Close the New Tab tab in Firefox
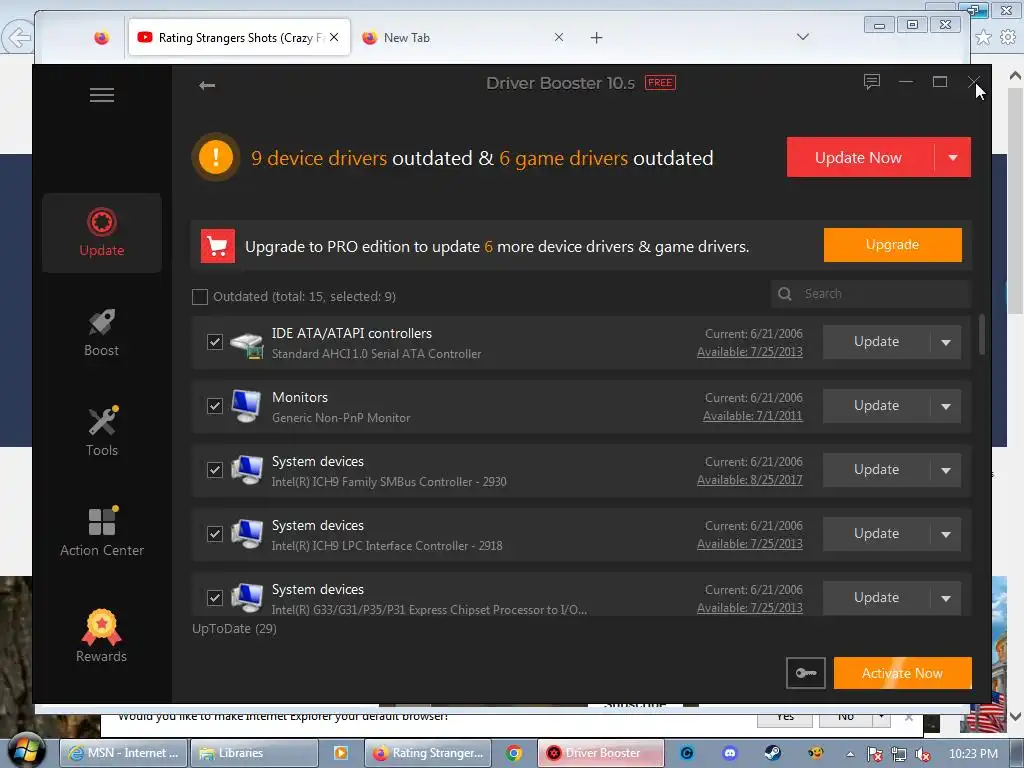 (x=558, y=37)
